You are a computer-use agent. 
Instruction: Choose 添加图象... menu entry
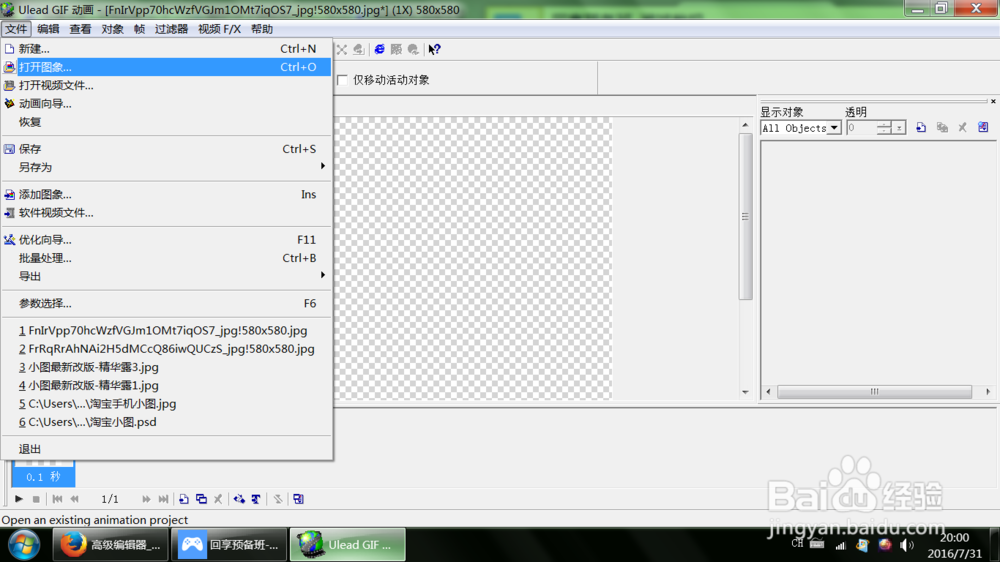167,195
